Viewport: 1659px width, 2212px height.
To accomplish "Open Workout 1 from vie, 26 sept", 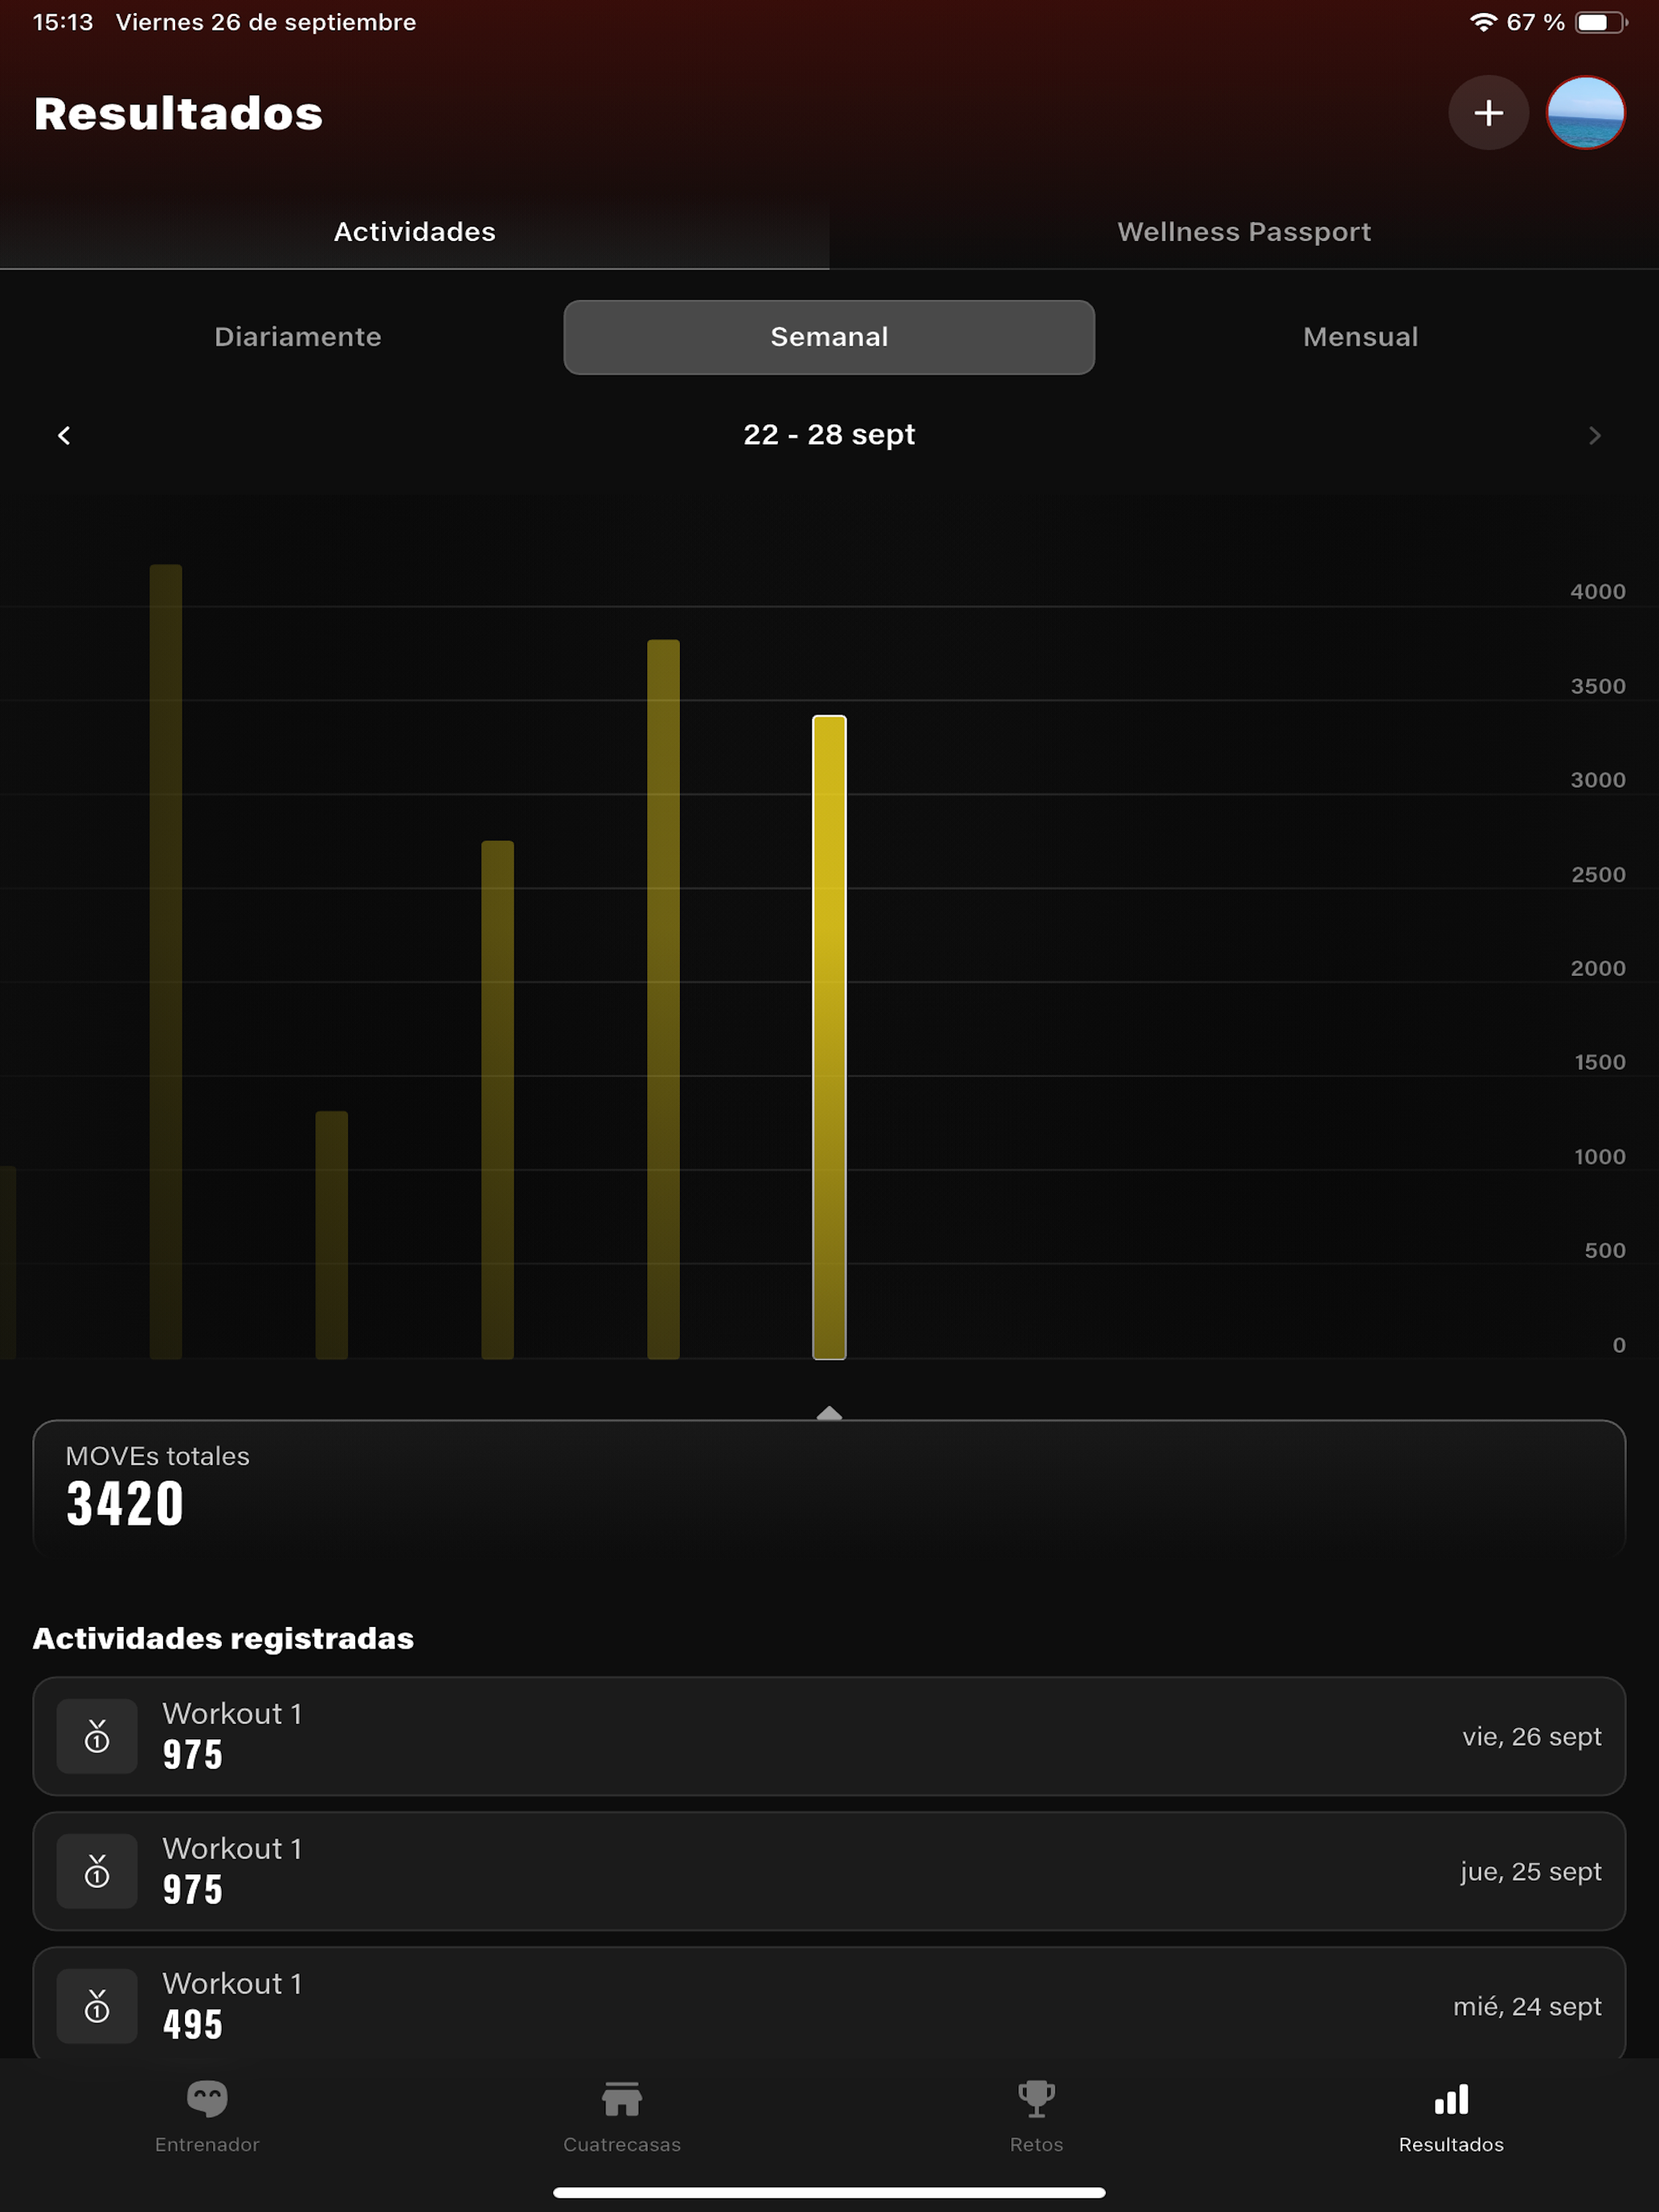I will pyautogui.click(x=829, y=1736).
